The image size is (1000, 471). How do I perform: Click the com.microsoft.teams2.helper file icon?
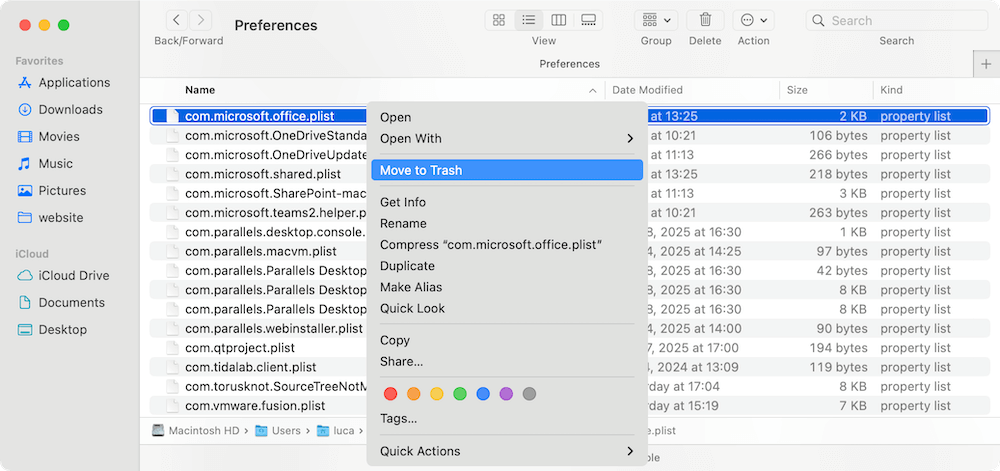pyautogui.click(x=172, y=212)
